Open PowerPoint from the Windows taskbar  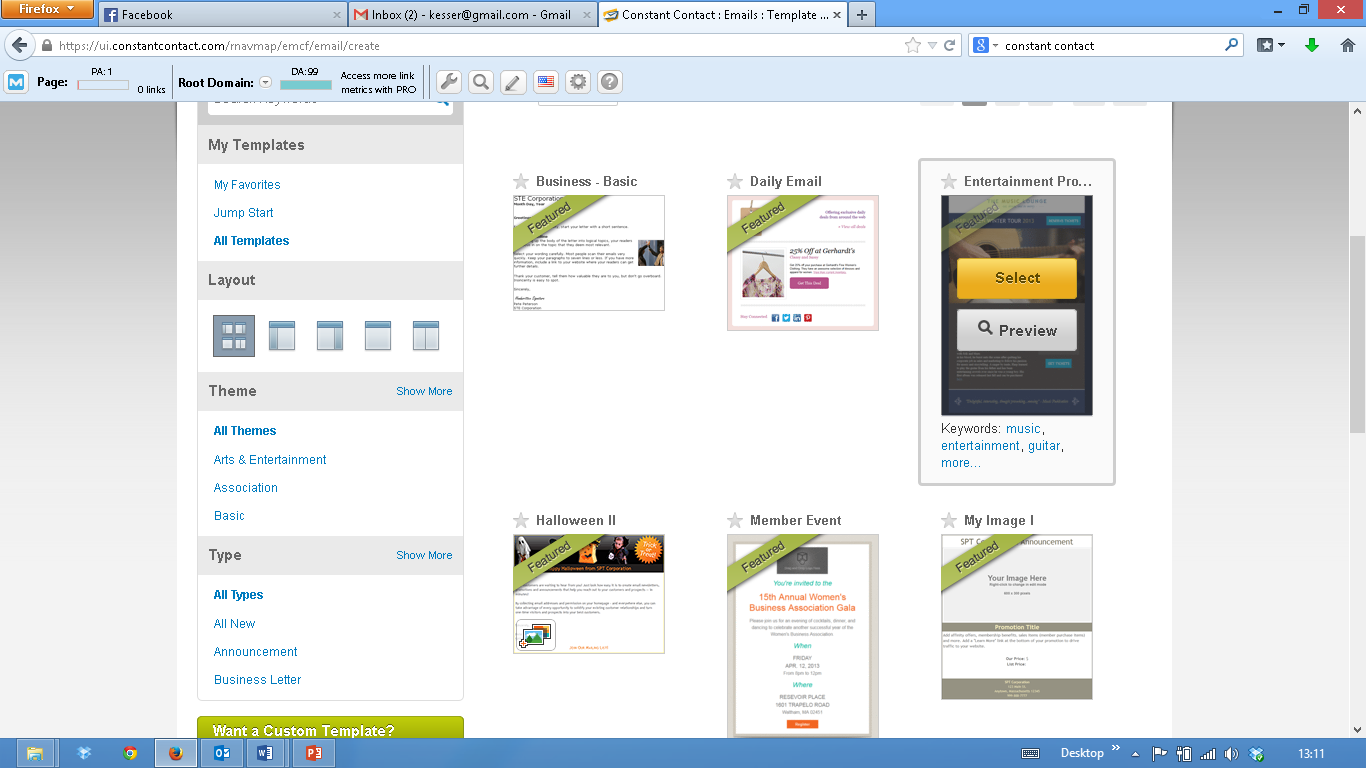313,753
